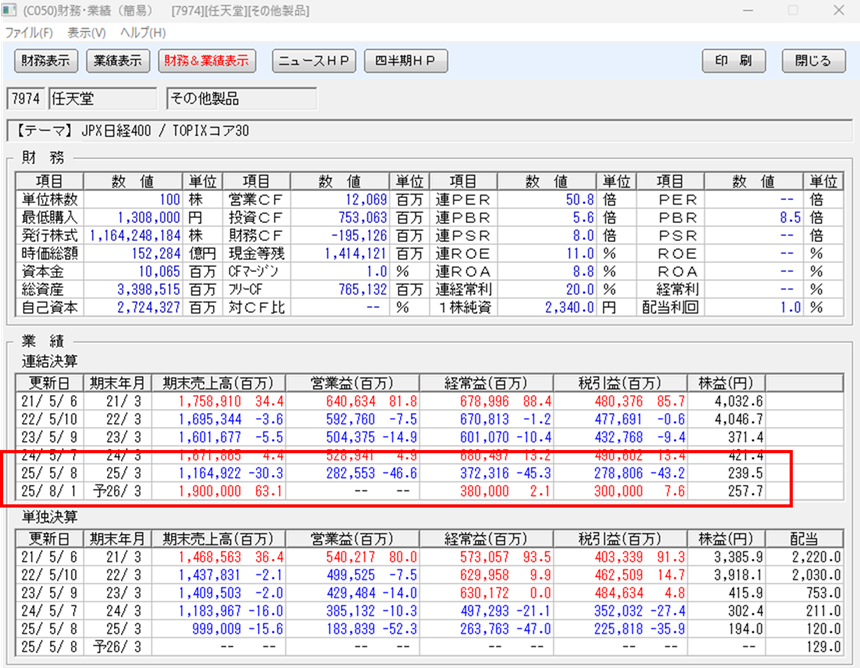Click the 閉じる button
Image resolution: width=860 pixels, height=668 pixels.
813,60
